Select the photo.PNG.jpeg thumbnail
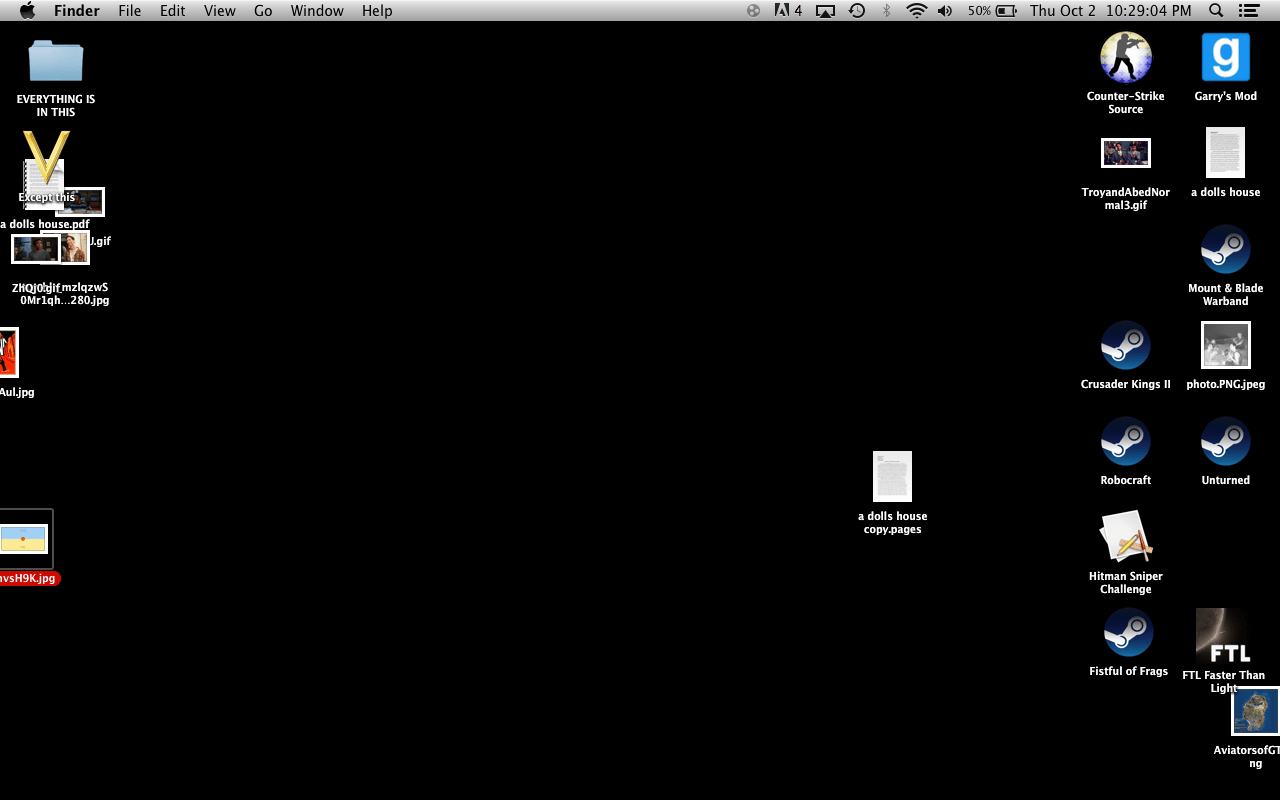This screenshot has width=1280, height=800. pyautogui.click(x=1226, y=345)
